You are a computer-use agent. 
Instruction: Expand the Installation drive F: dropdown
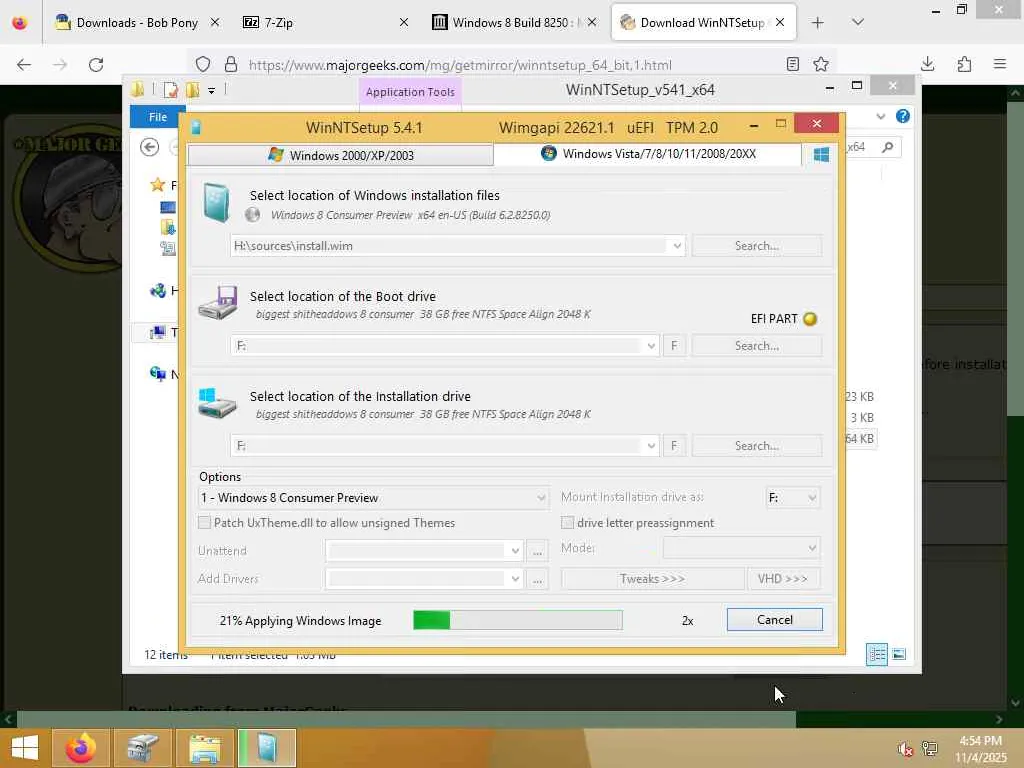click(x=650, y=446)
